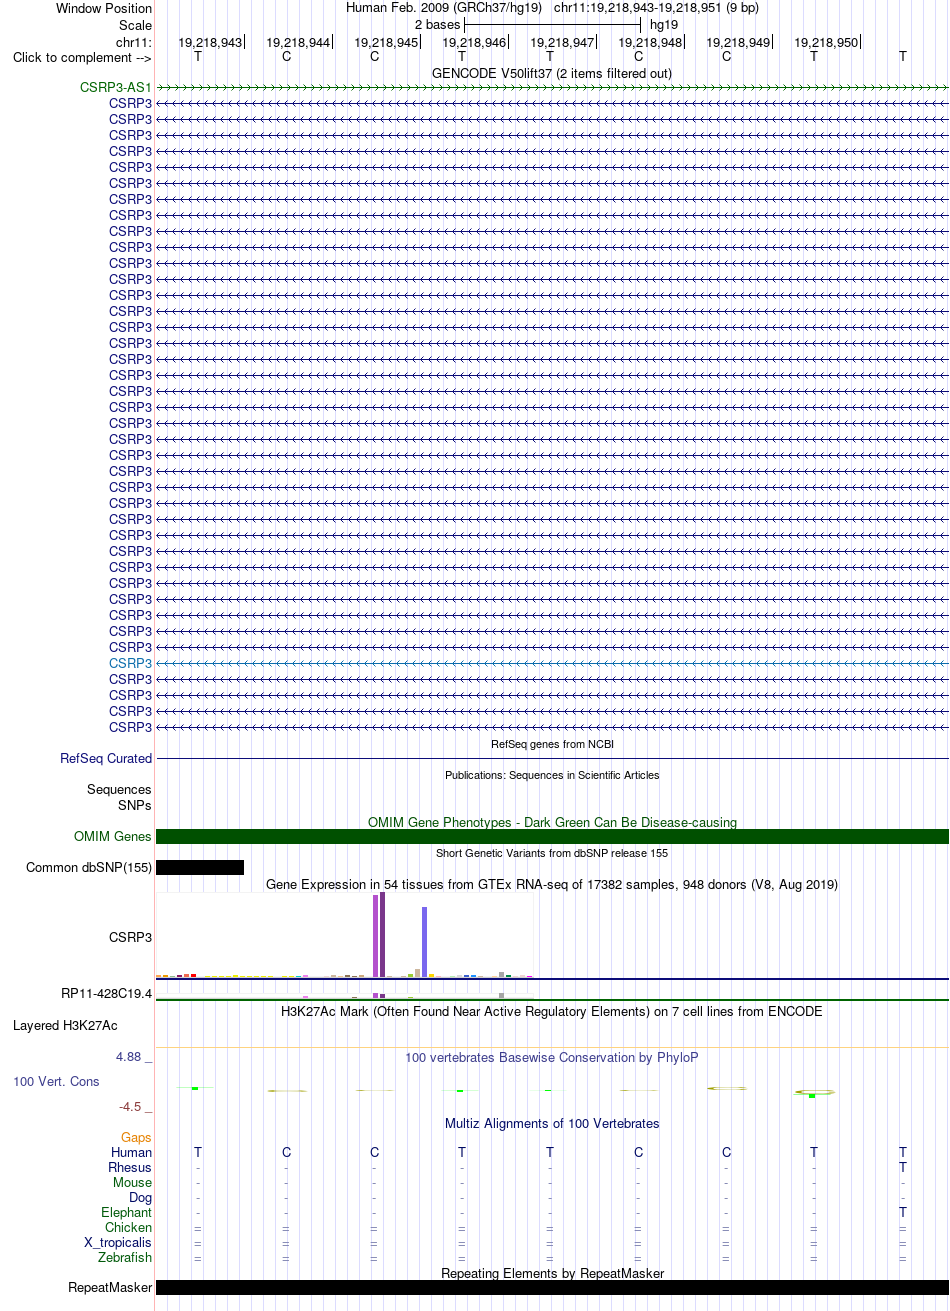
Task: Click the Window Position label
Action: (x=104, y=8)
